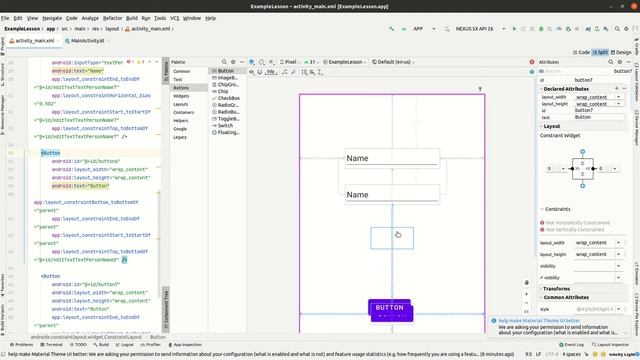Click first Name text field on canvas
This screenshot has height=360, width=640.
[392, 158]
